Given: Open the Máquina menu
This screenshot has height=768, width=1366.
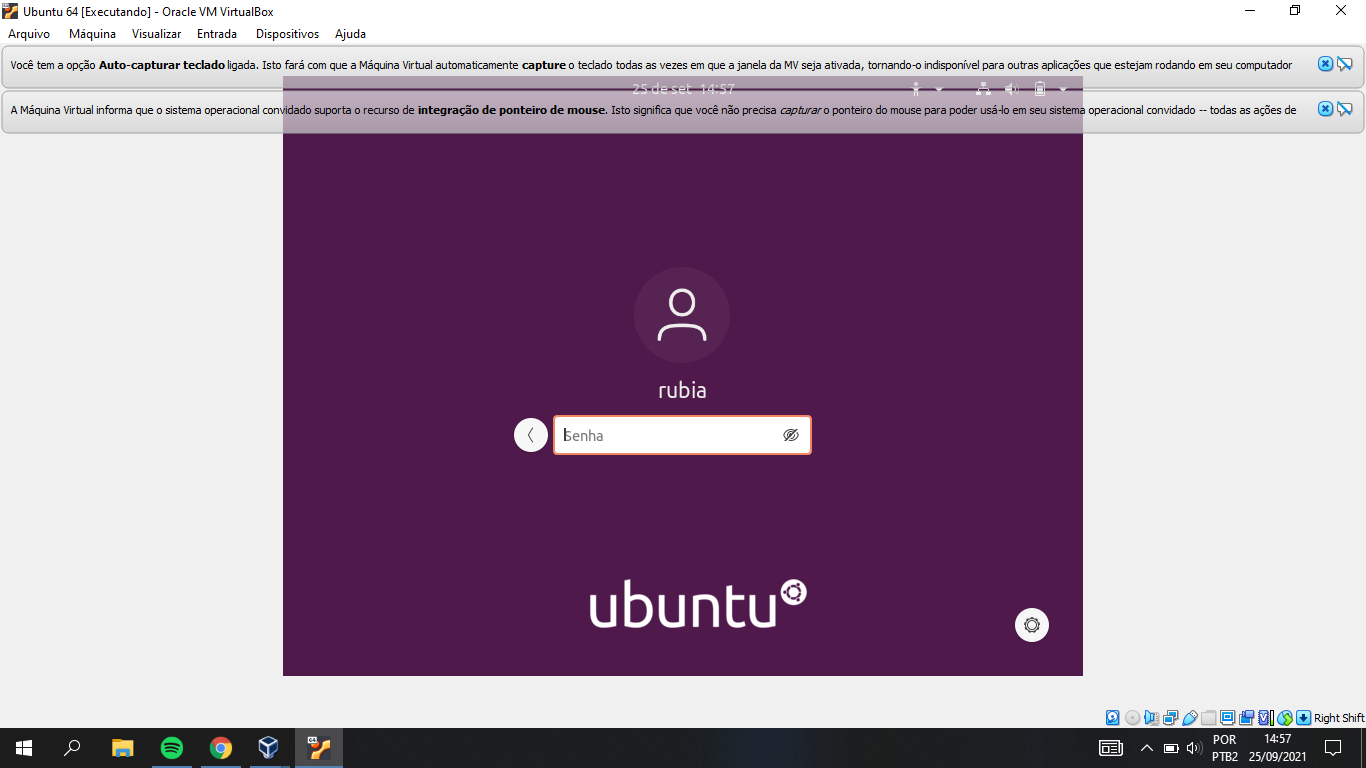Looking at the screenshot, I should 92,34.
